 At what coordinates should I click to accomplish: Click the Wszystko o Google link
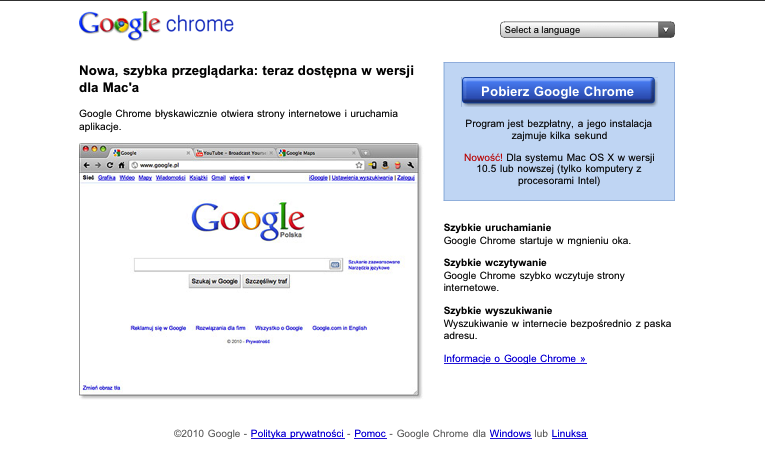coord(279,328)
